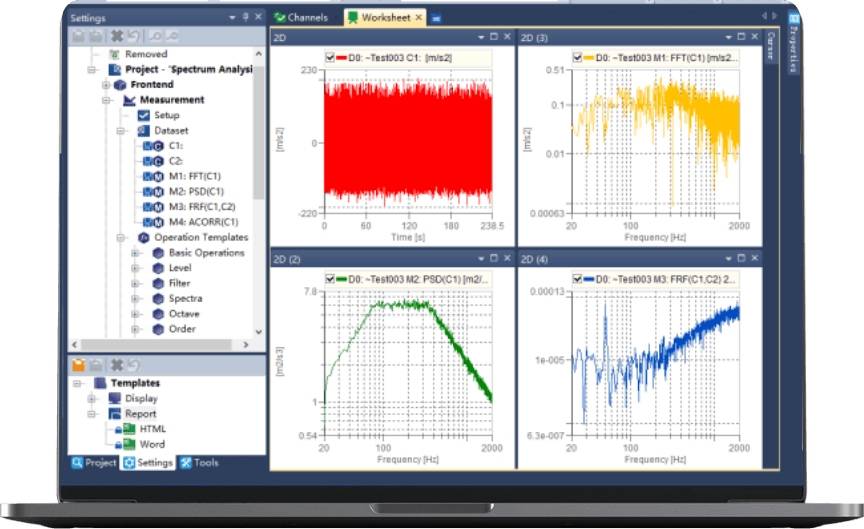Switch to the Worksheet tab
The image size is (864, 529).
click(x=385, y=18)
